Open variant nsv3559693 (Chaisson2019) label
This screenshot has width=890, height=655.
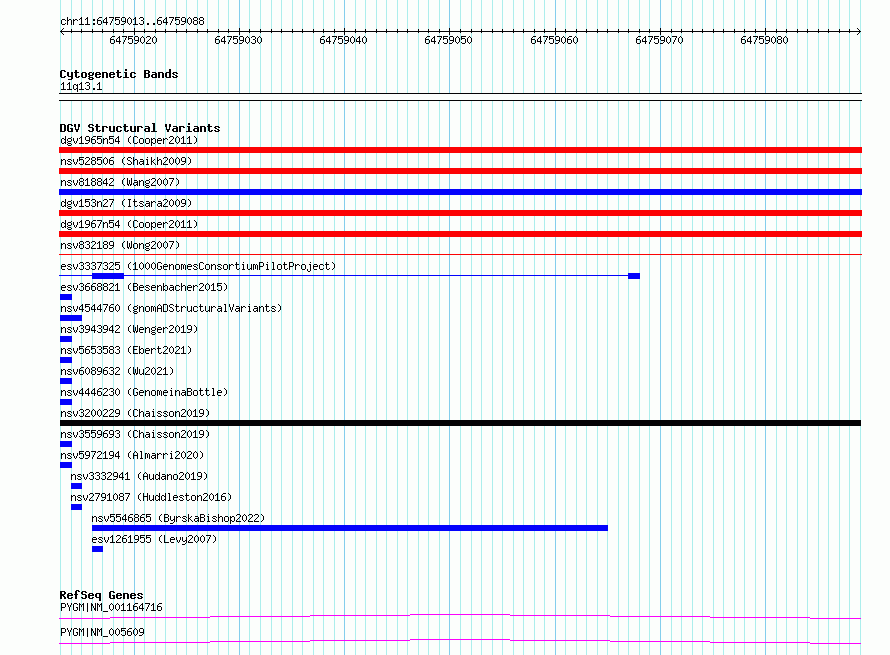(135, 434)
